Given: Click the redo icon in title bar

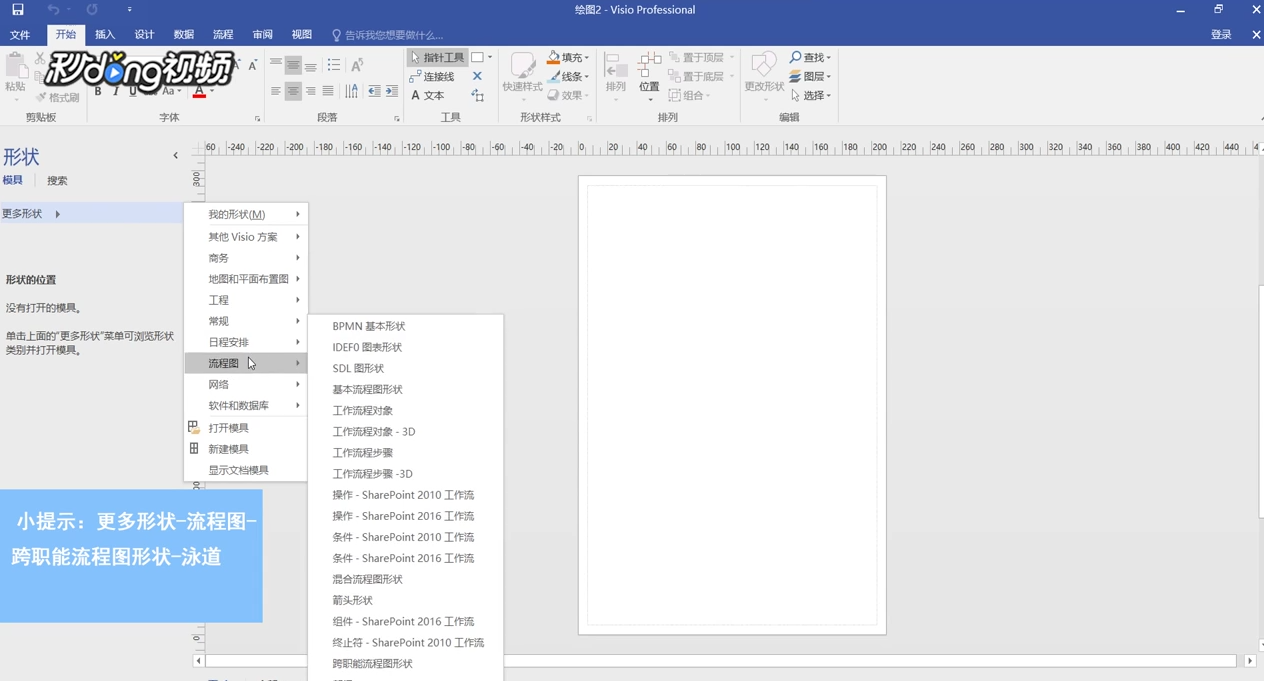Looking at the screenshot, I should (92, 10).
